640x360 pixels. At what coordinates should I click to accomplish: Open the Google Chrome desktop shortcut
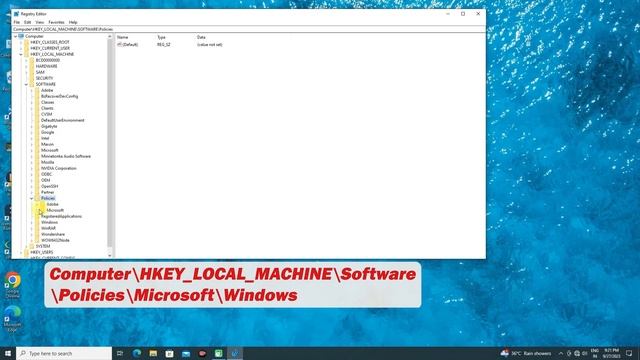click(x=13, y=285)
